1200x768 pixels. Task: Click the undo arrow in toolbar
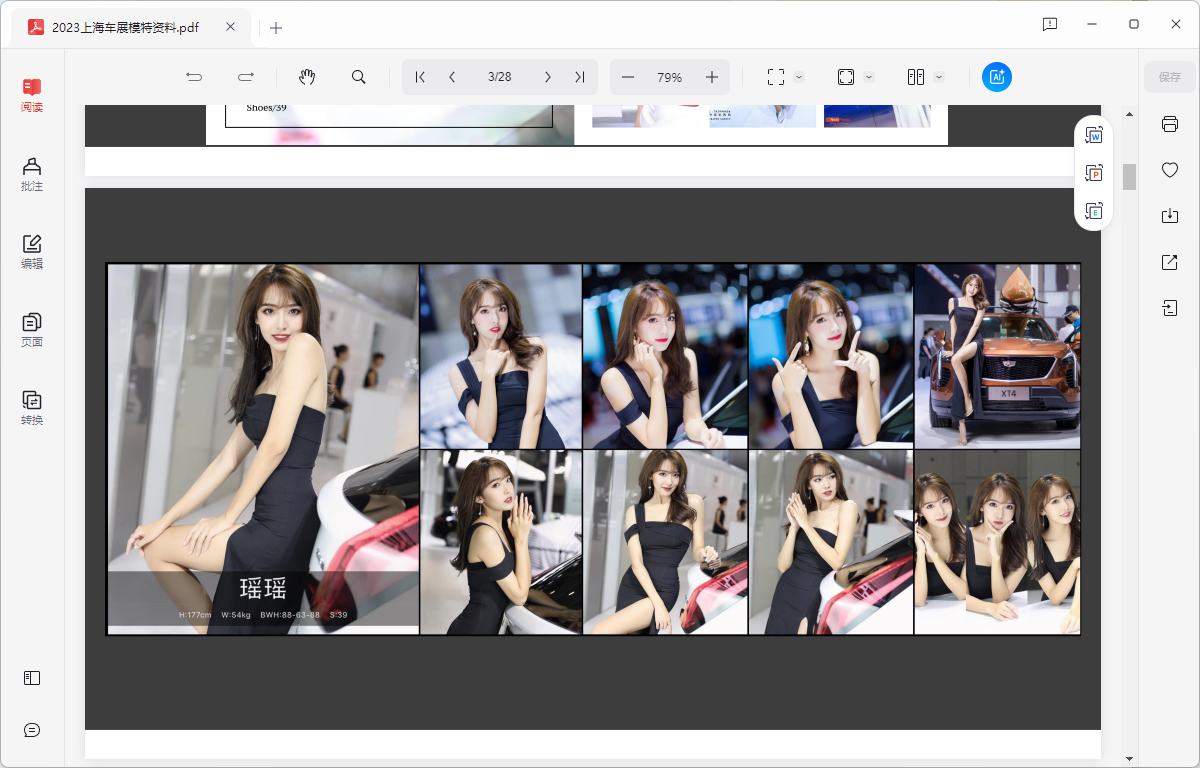pos(195,77)
